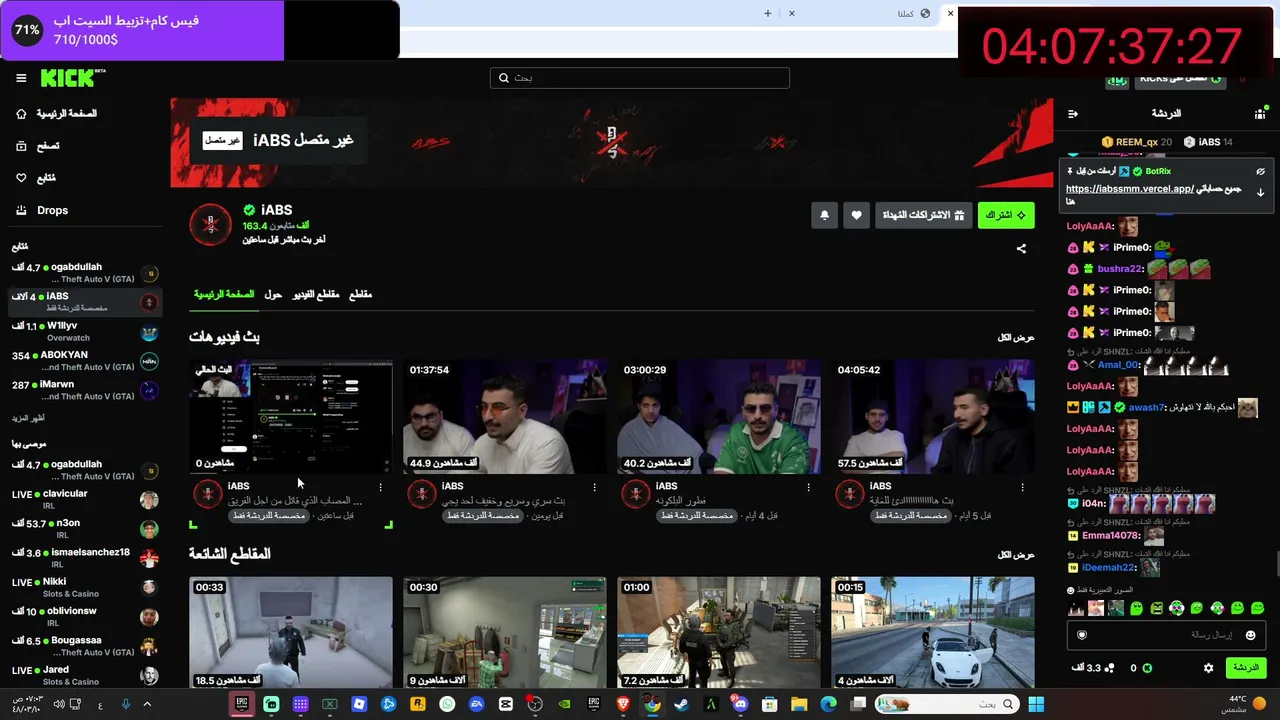
Task: Open clavicular recommended channel
Action: pos(85,500)
